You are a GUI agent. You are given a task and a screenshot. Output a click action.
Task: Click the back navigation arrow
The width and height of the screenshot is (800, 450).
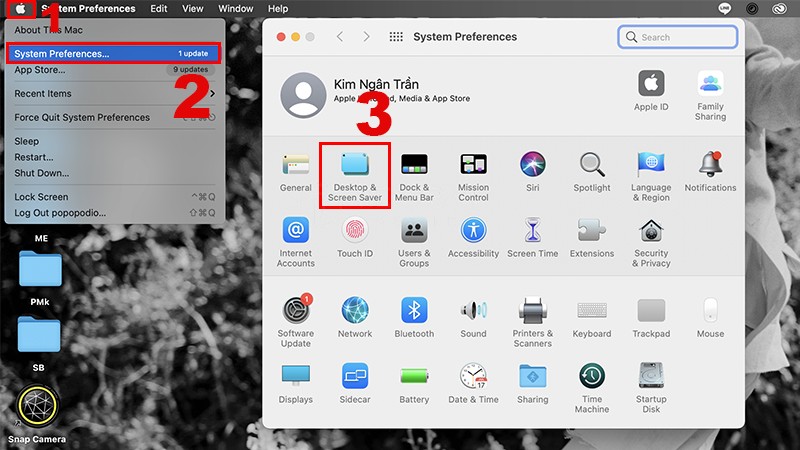(340, 37)
